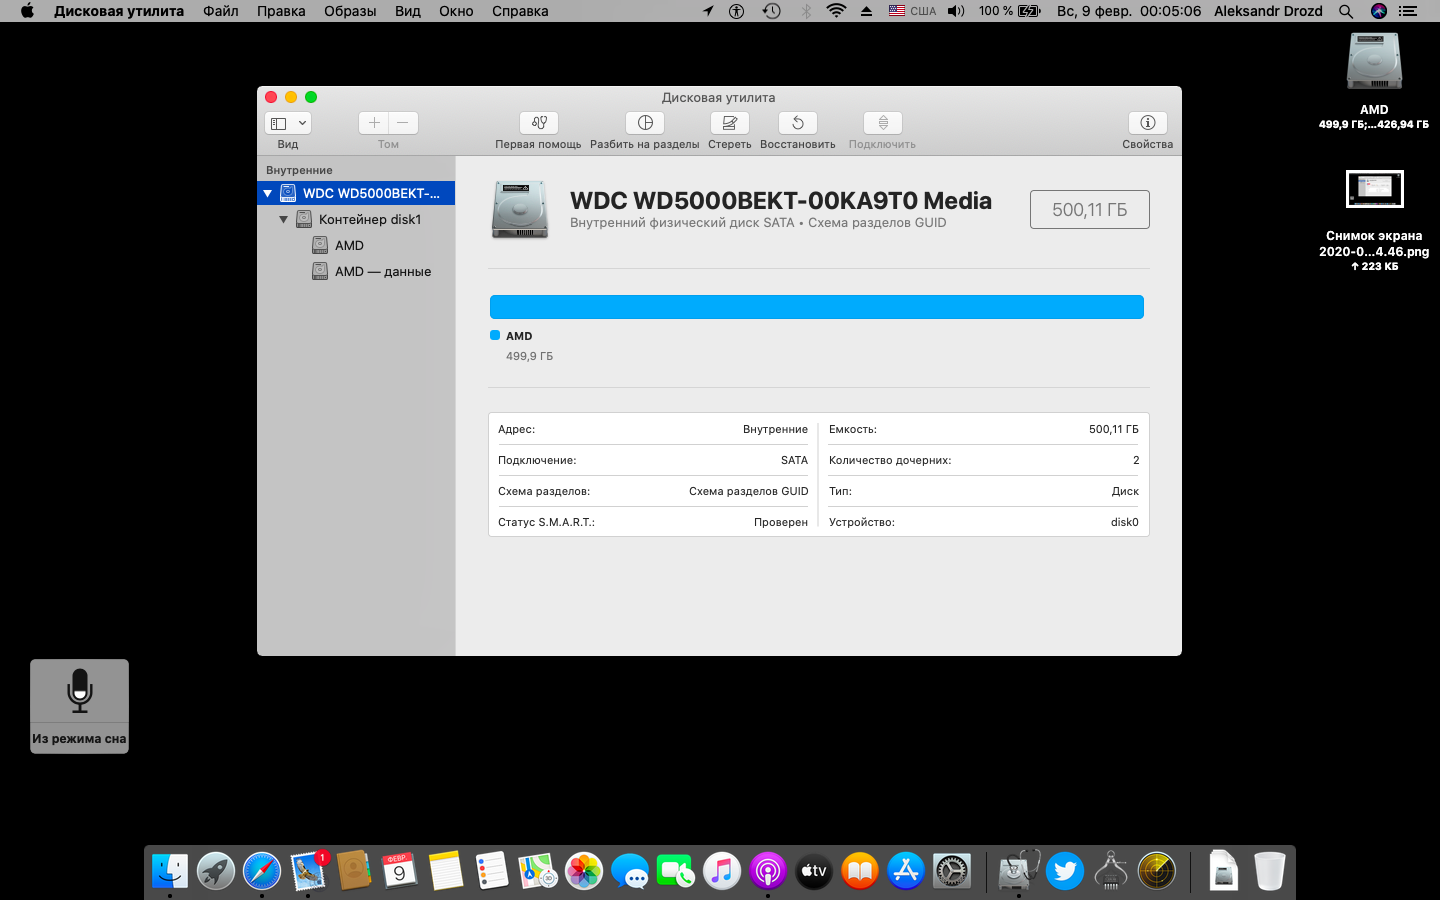The height and width of the screenshot is (900, 1440).
Task: Open the Окно menu
Action: (456, 11)
